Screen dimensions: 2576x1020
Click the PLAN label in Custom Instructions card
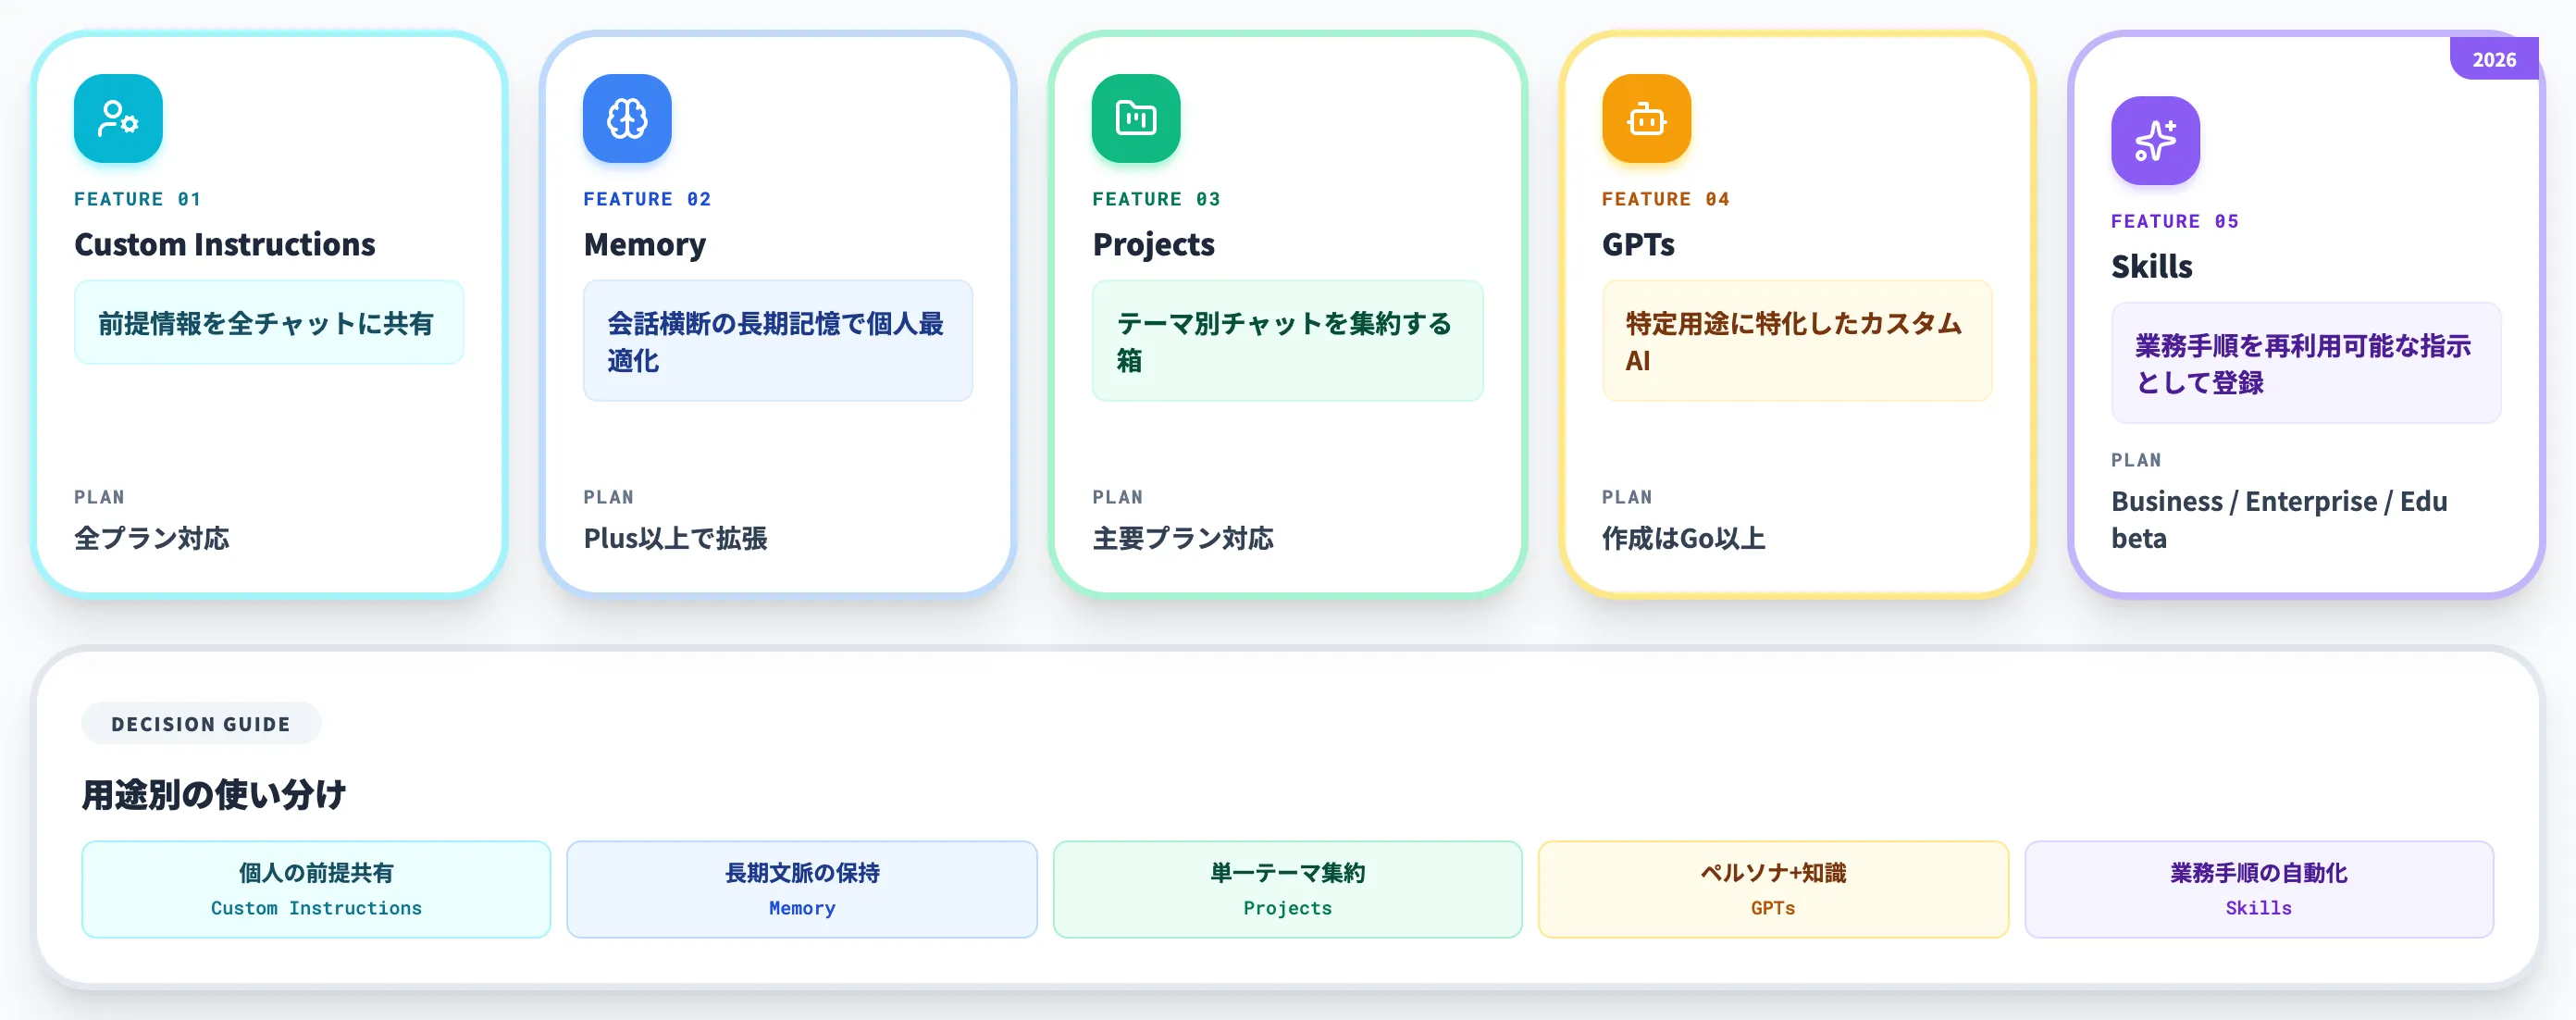pyautogui.click(x=99, y=497)
